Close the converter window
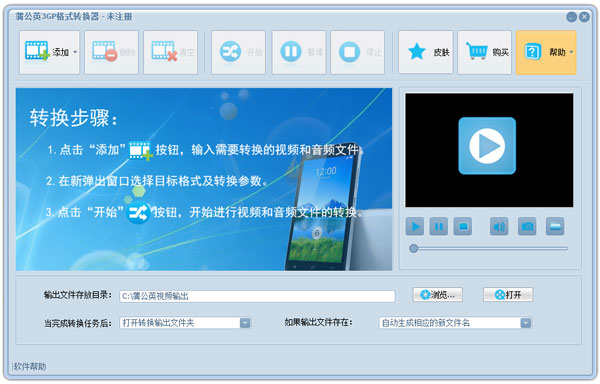Screen dimensions: 600x384 click(584, 17)
